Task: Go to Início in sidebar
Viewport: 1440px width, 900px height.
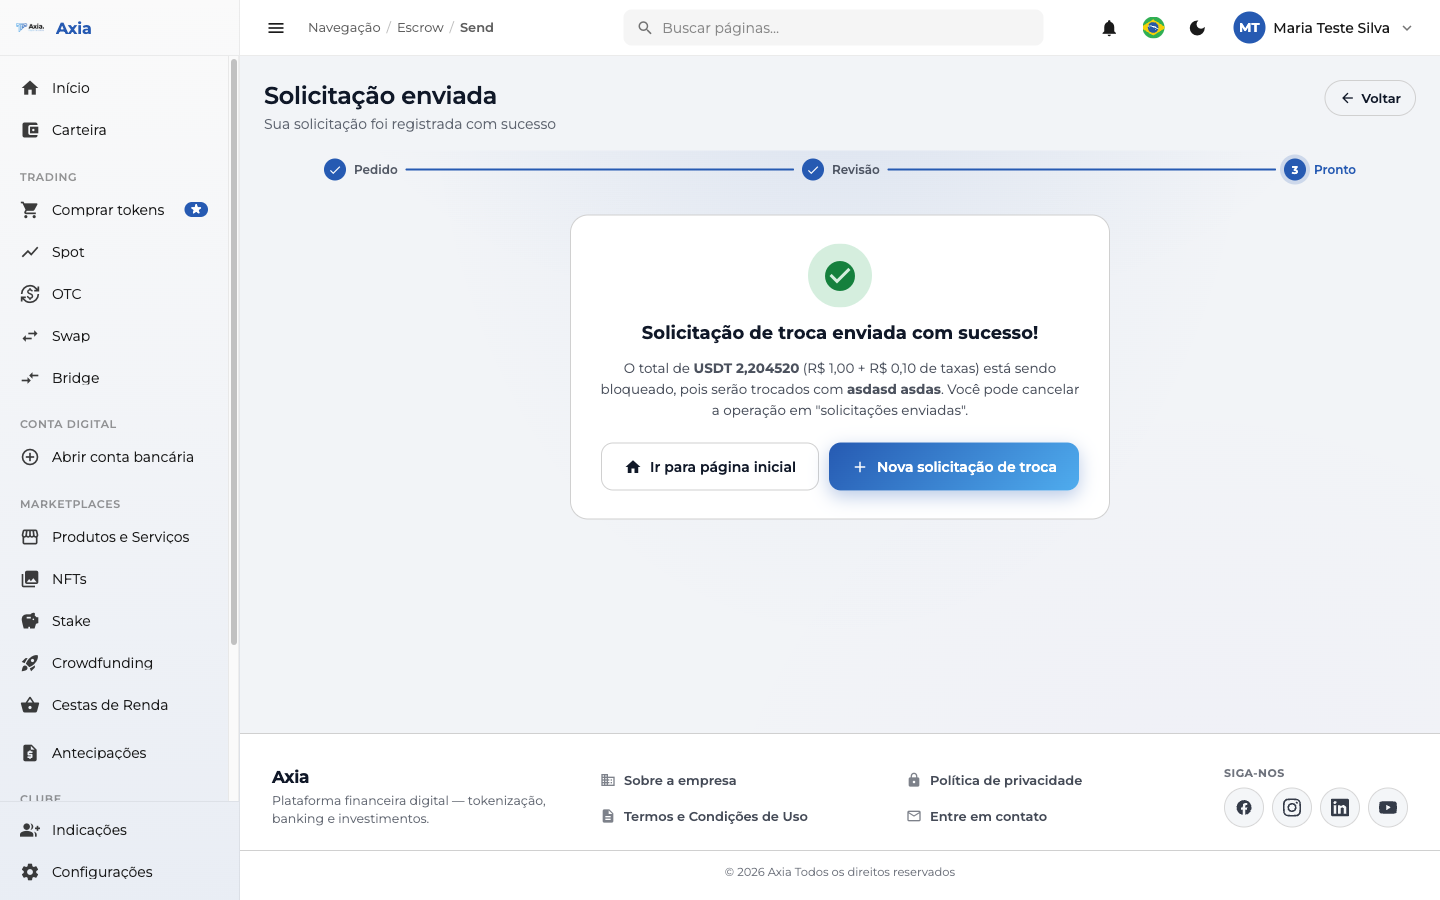Action: tap(114, 88)
